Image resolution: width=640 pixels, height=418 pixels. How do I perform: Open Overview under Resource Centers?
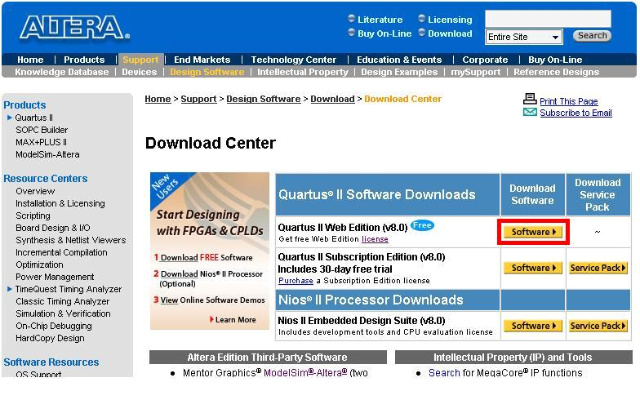pos(35,191)
